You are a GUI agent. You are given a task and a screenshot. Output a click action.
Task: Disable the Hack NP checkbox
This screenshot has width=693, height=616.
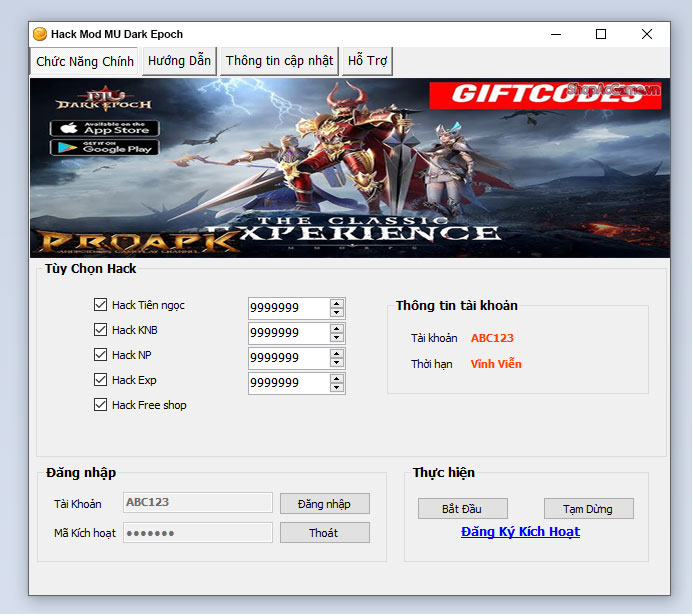pos(100,354)
